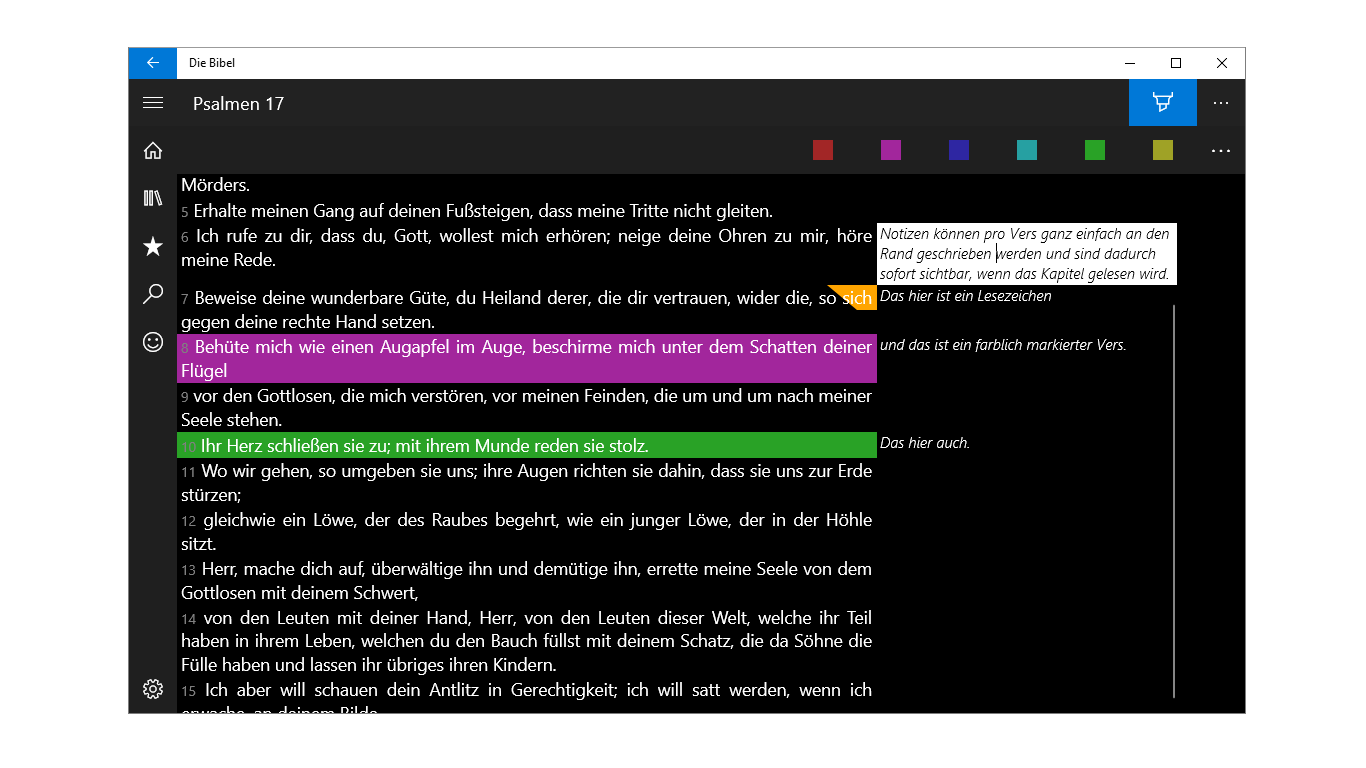The width and height of the screenshot is (1366, 768).
Task: Click the word 'Mörders.' at top
Action: tap(216, 185)
